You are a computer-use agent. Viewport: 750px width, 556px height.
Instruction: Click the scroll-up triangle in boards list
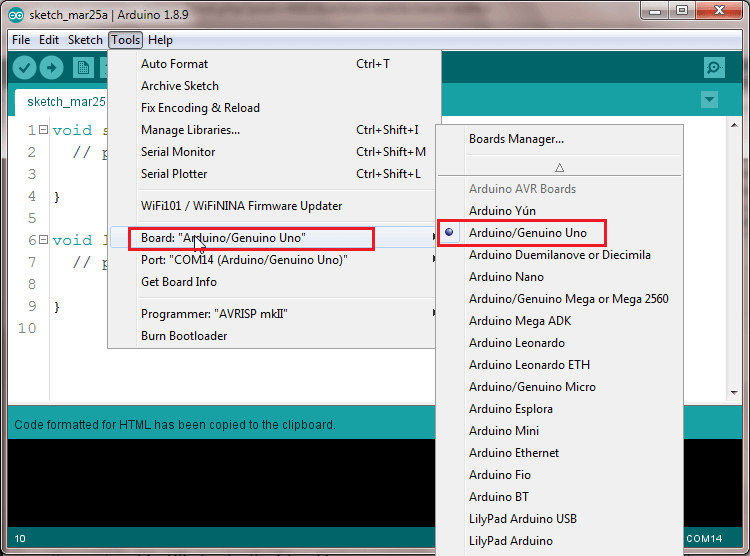(x=560, y=167)
